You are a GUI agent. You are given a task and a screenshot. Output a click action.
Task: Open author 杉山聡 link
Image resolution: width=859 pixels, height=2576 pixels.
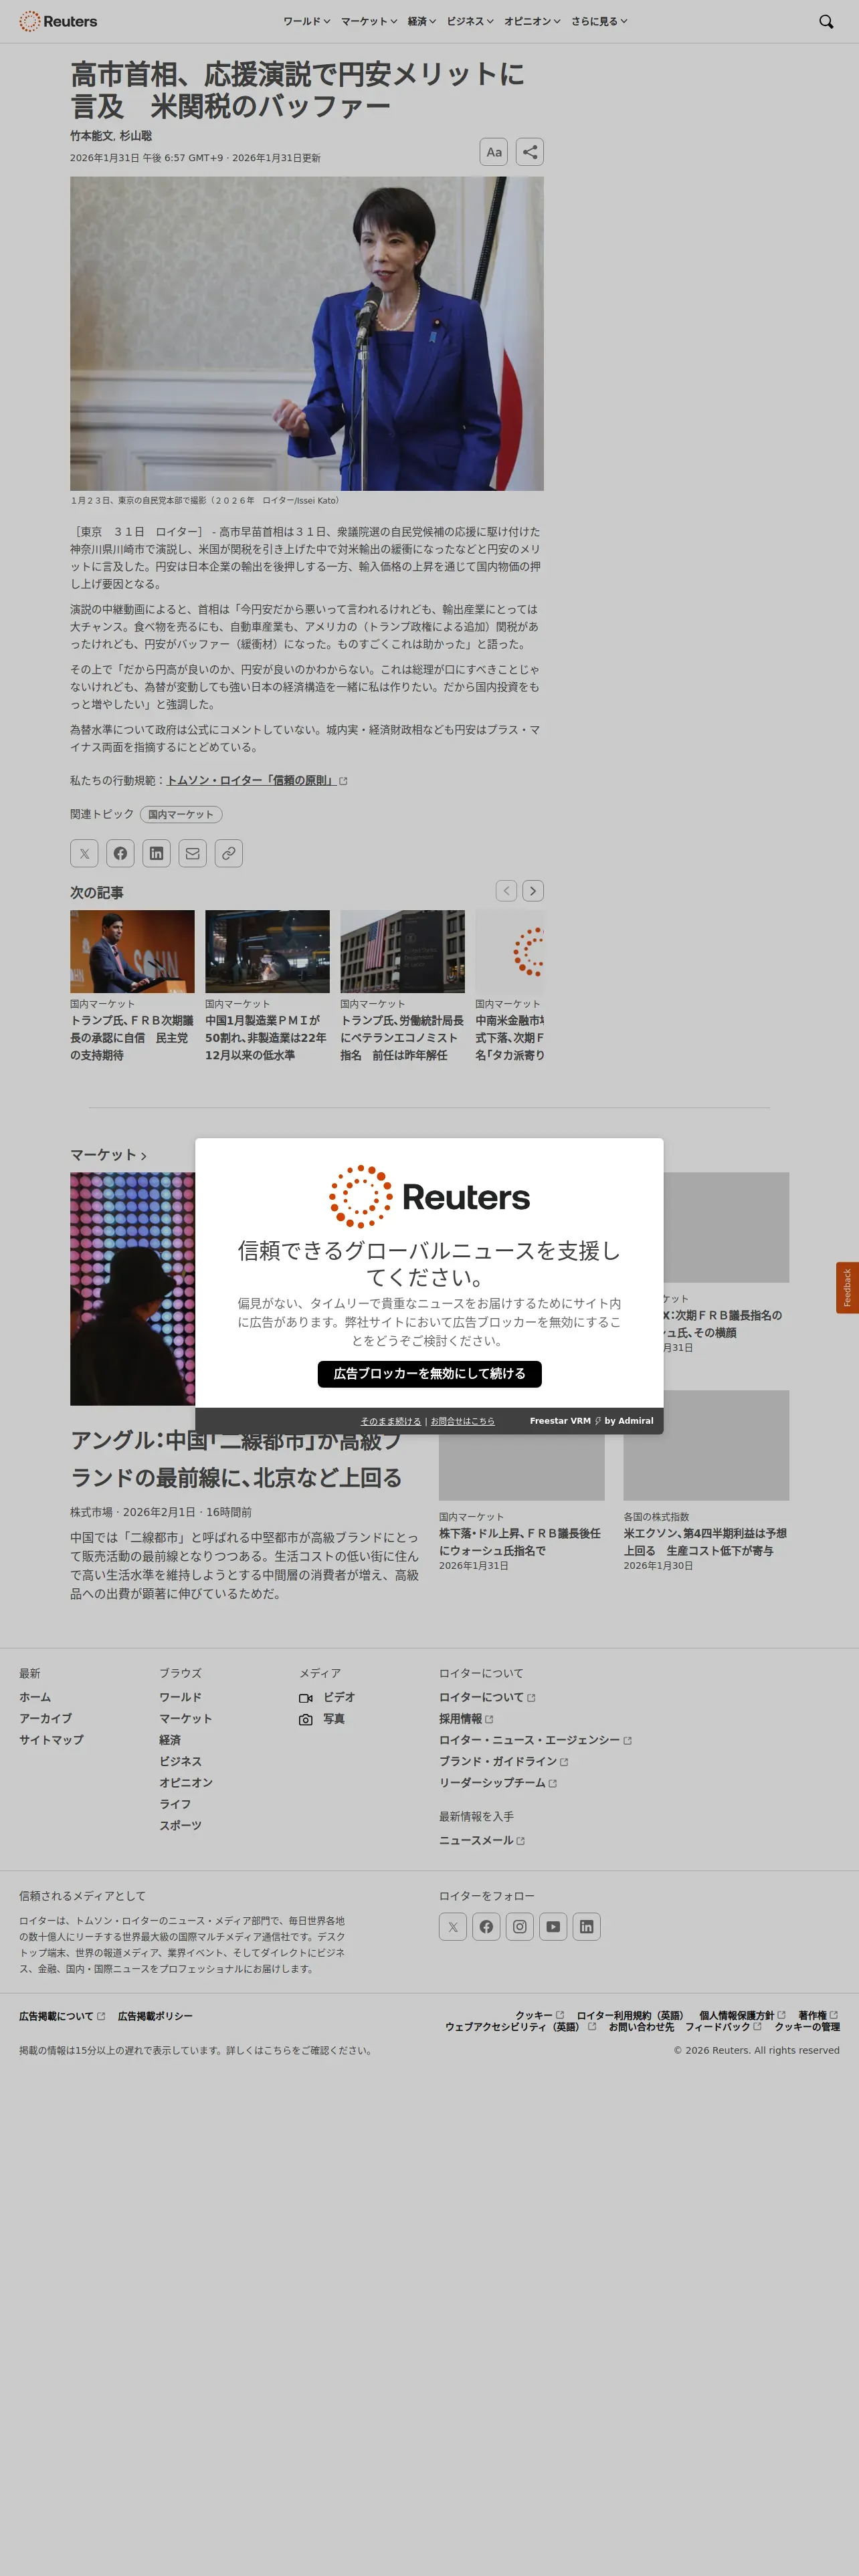pos(136,136)
